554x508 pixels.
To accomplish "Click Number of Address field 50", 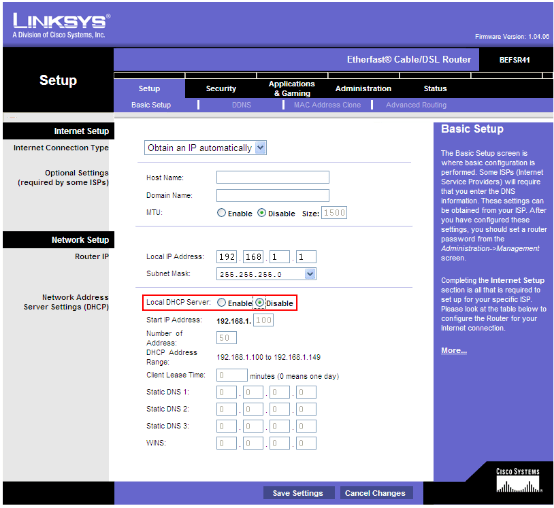I will [226, 338].
